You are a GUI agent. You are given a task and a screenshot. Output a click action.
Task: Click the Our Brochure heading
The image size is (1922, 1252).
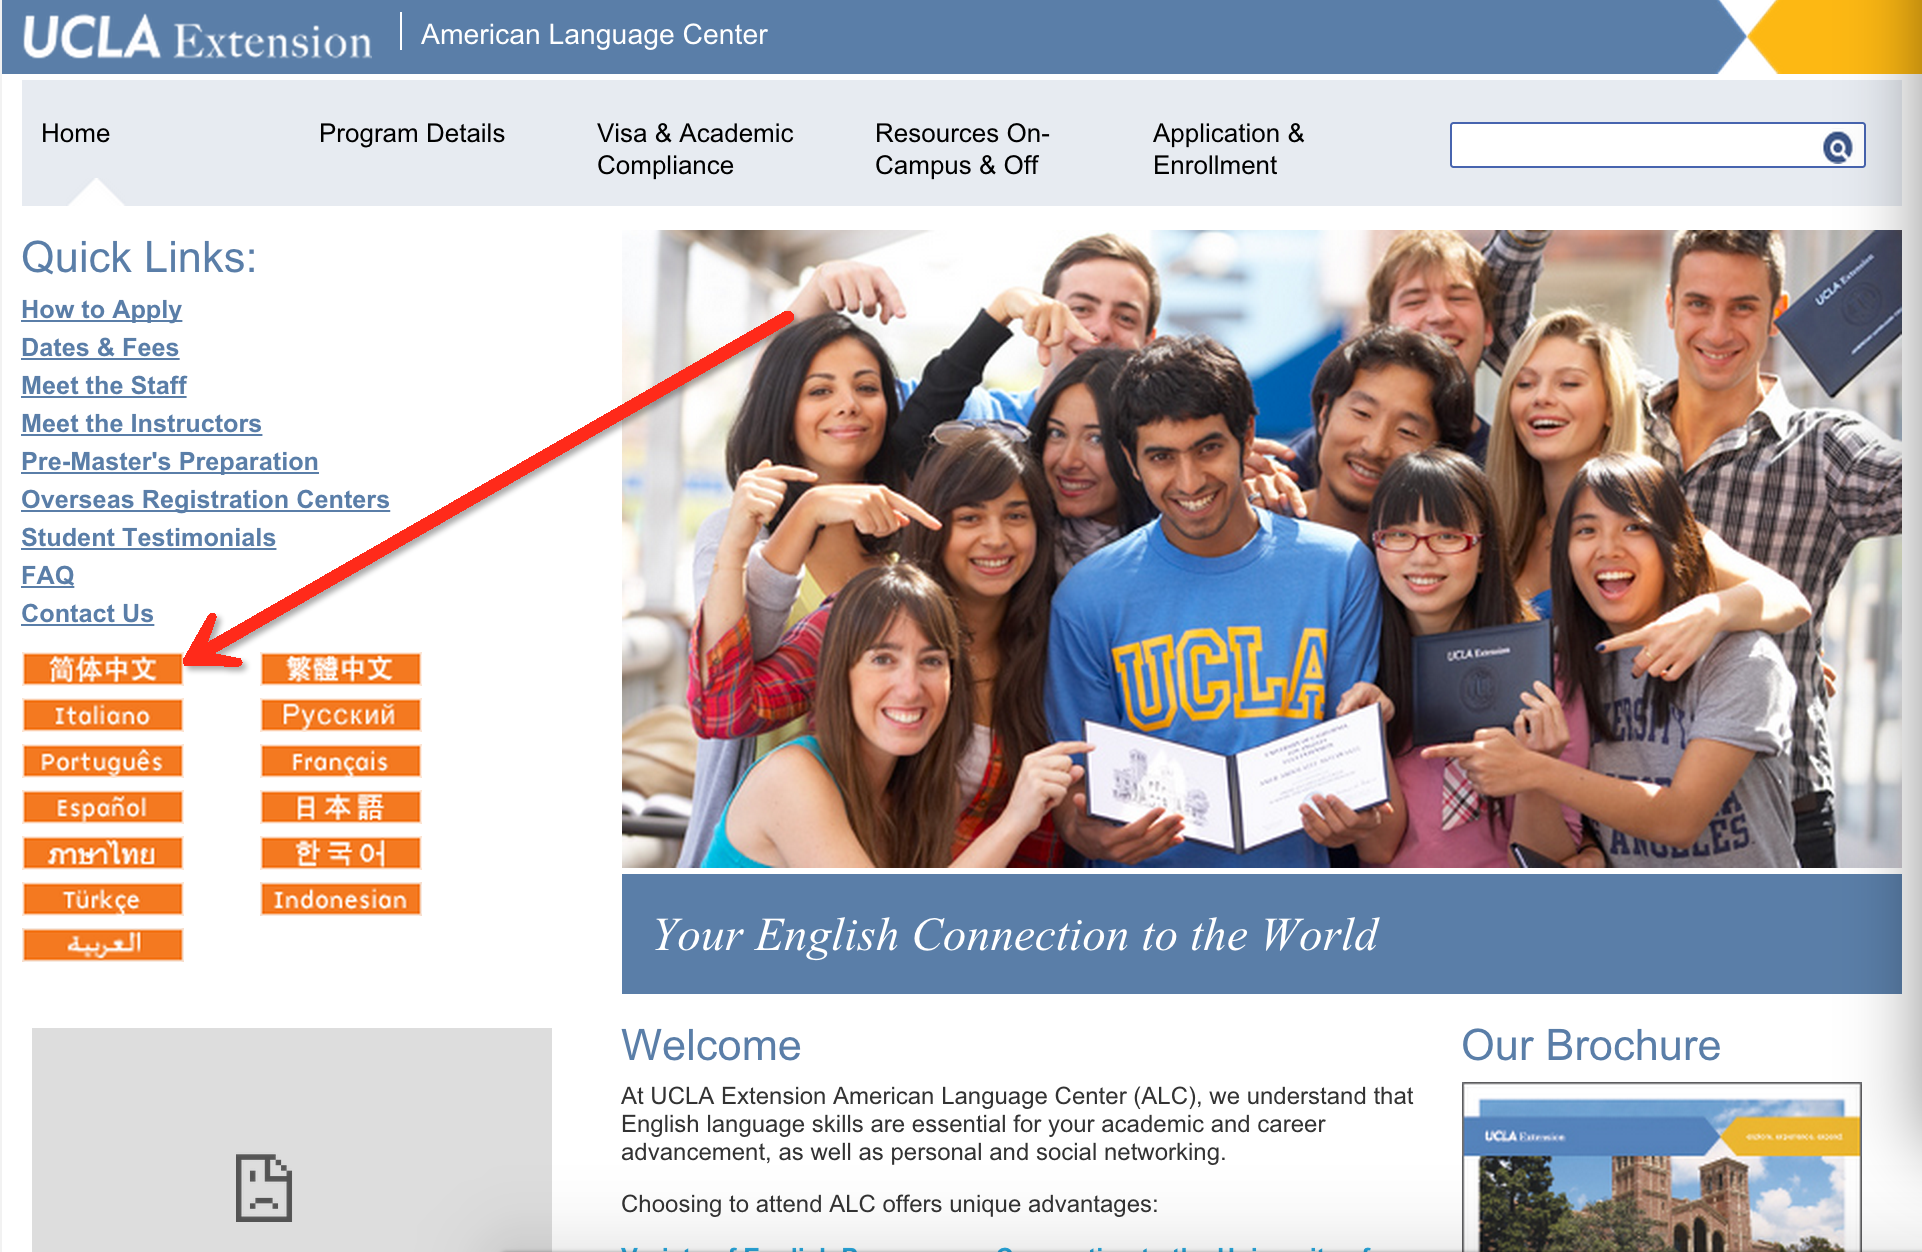(1591, 1046)
